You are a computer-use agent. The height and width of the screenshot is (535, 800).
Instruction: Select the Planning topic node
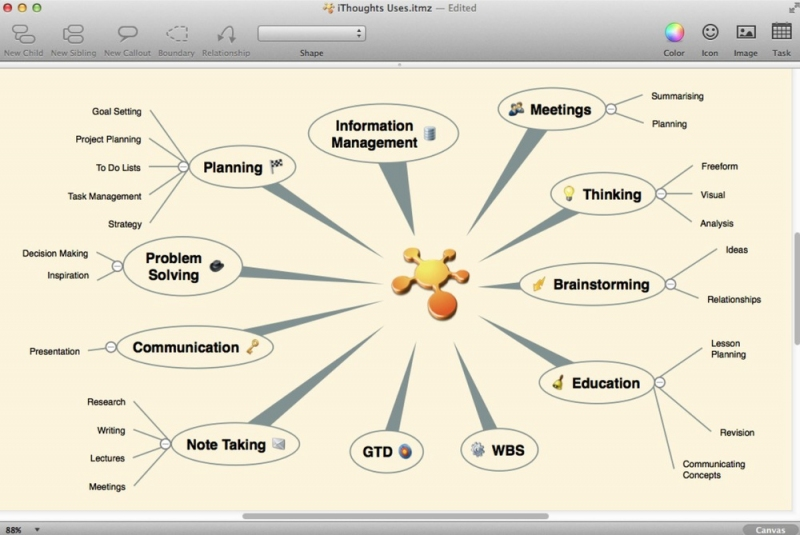point(242,167)
